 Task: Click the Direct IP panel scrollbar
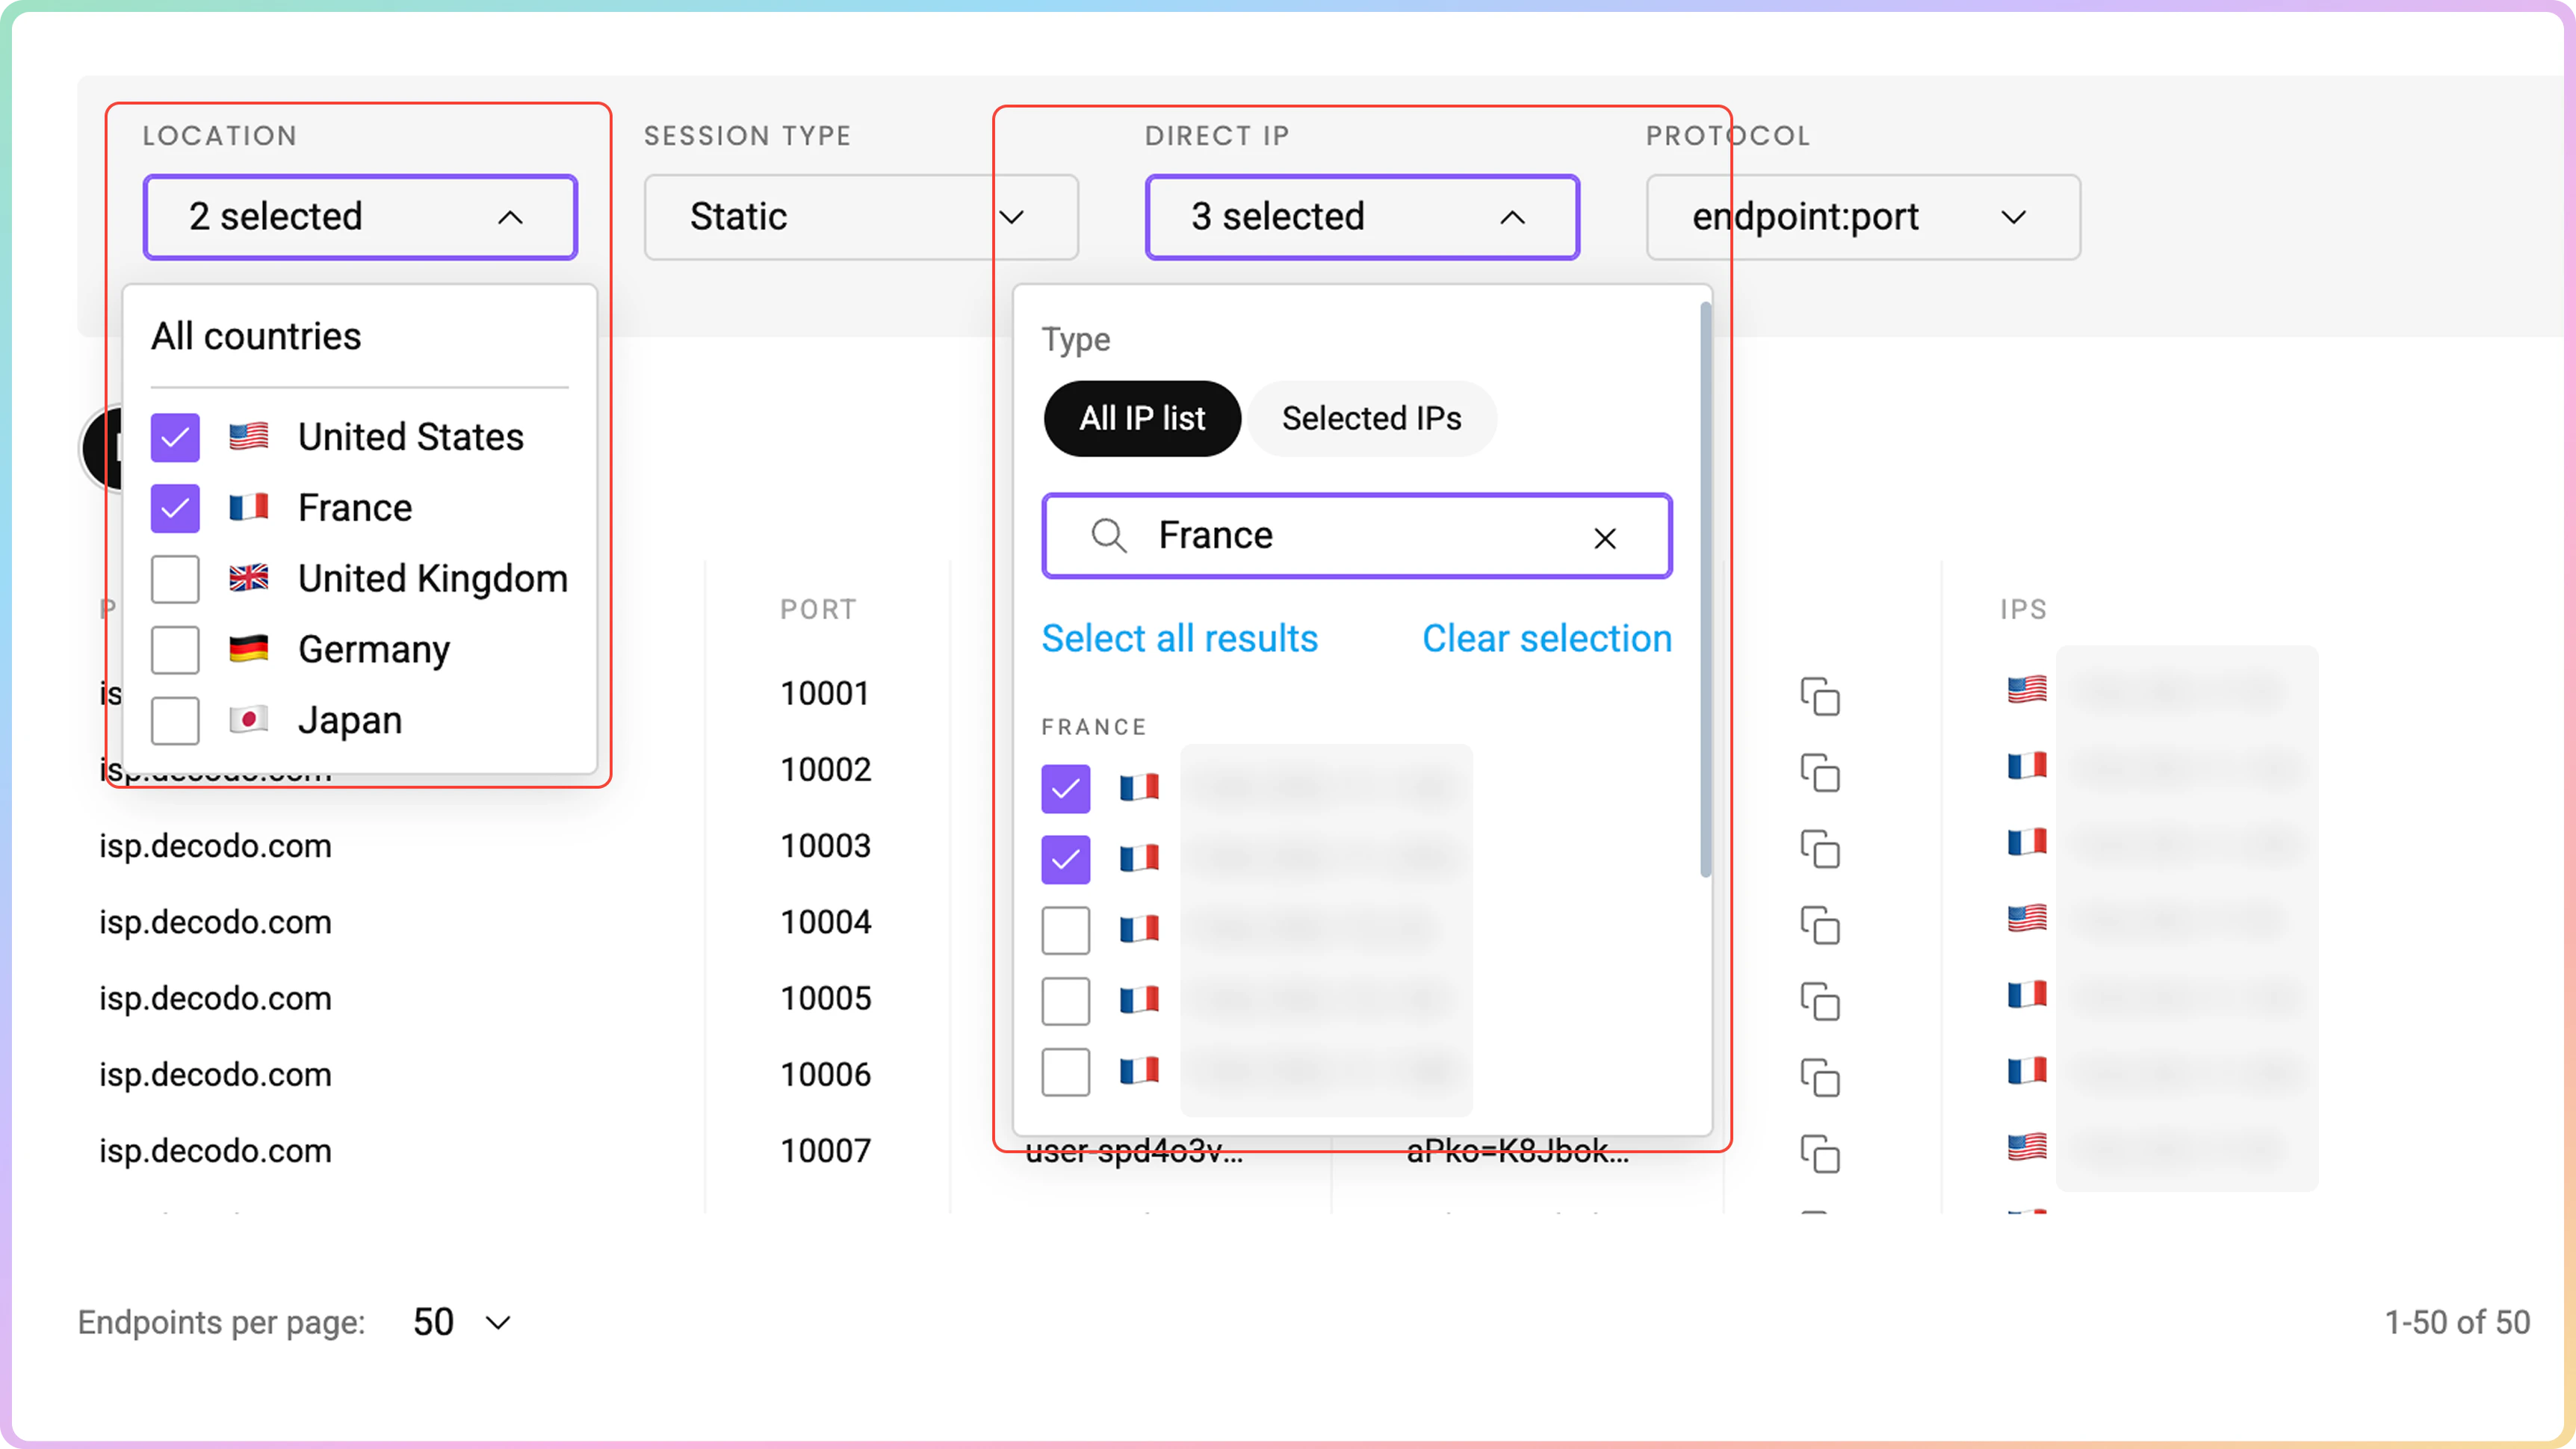tap(1705, 590)
